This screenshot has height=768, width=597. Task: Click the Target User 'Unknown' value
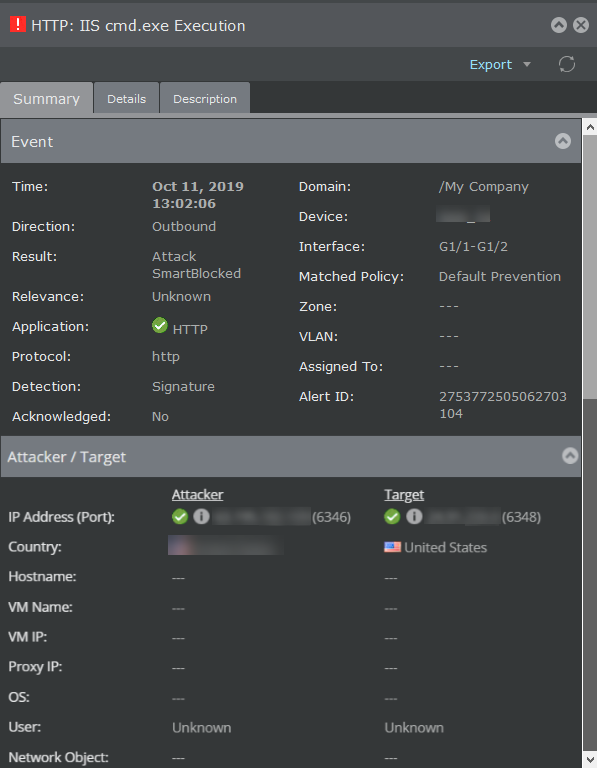(x=414, y=728)
